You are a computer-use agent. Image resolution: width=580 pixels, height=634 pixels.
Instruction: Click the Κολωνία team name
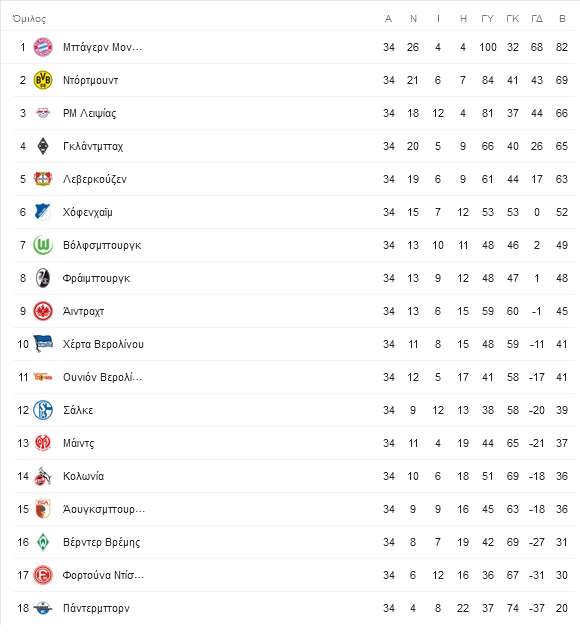pyautogui.click(x=83, y=476)
